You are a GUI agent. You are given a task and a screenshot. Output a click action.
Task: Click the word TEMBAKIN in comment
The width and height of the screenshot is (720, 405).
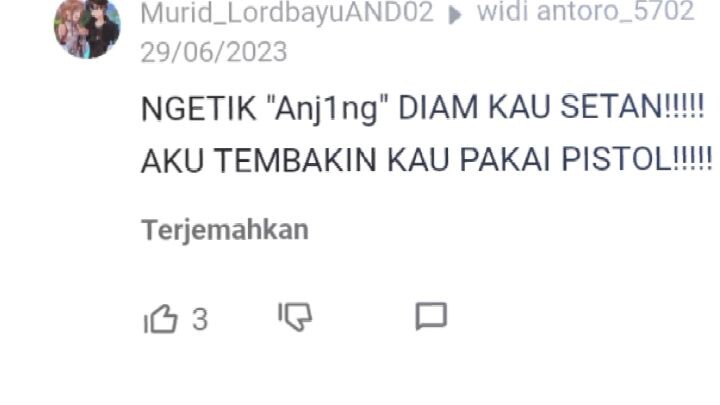[296, 161]
